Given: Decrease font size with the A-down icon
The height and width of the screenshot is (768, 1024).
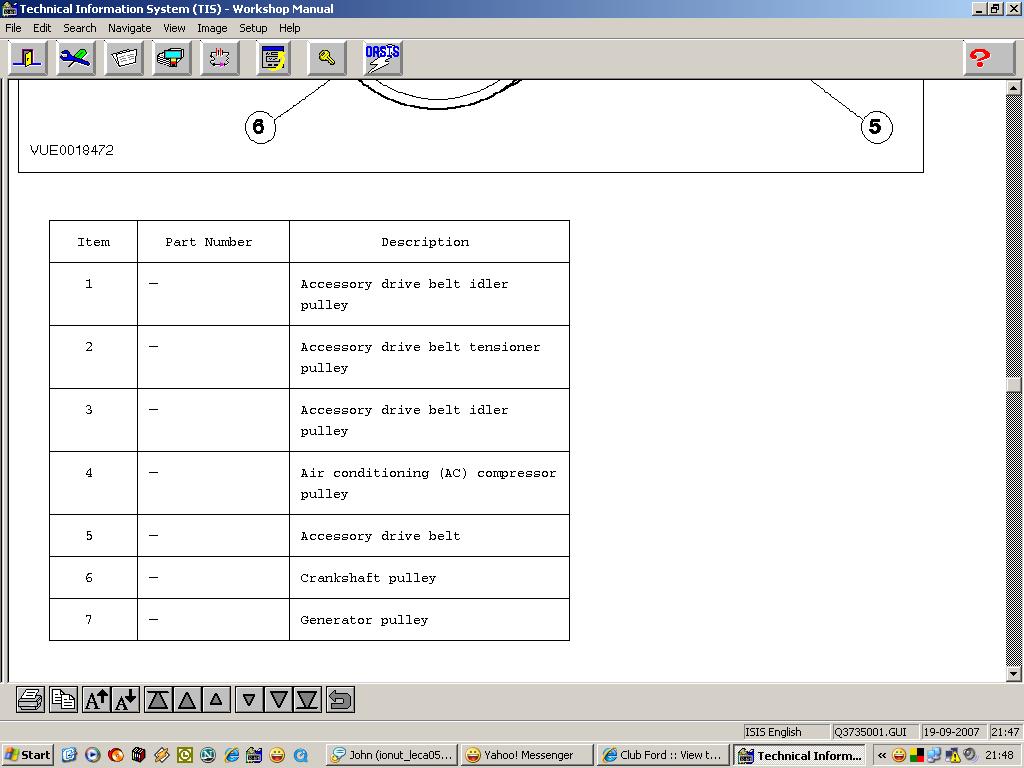Looking at the screenshot, I should (x=125, y=700).
